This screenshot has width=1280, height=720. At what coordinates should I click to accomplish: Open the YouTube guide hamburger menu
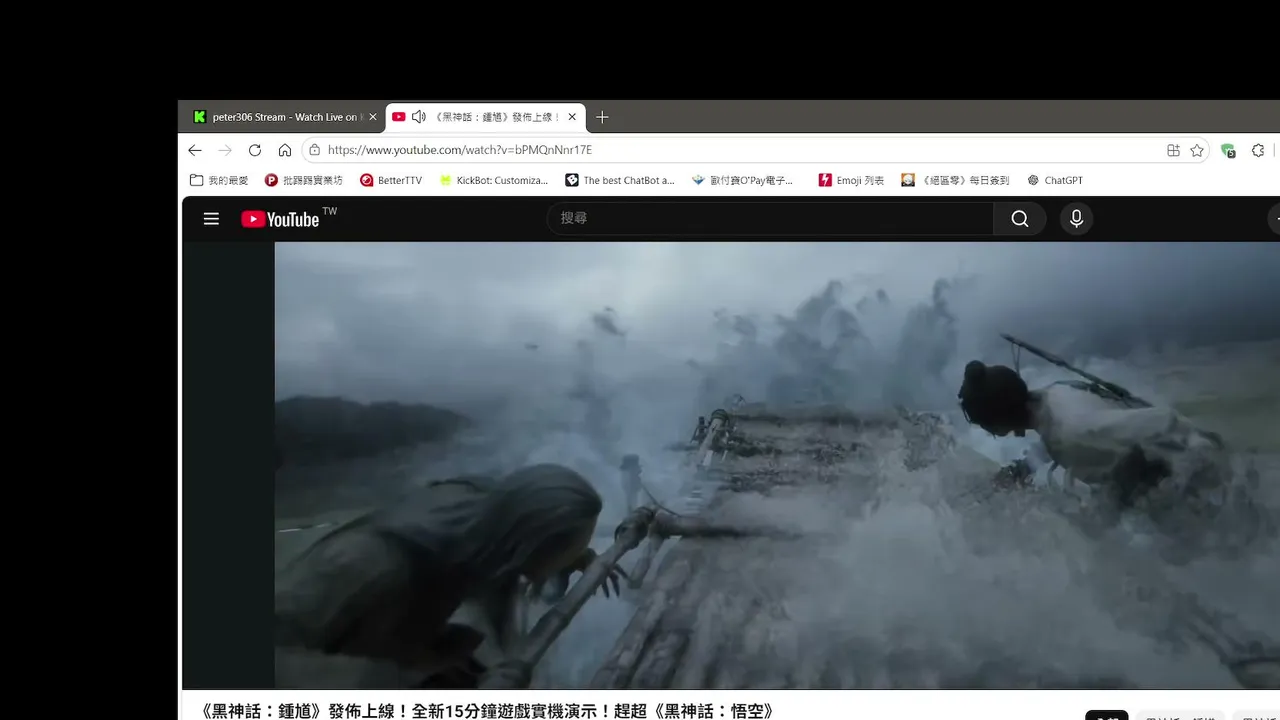(211, 219)
